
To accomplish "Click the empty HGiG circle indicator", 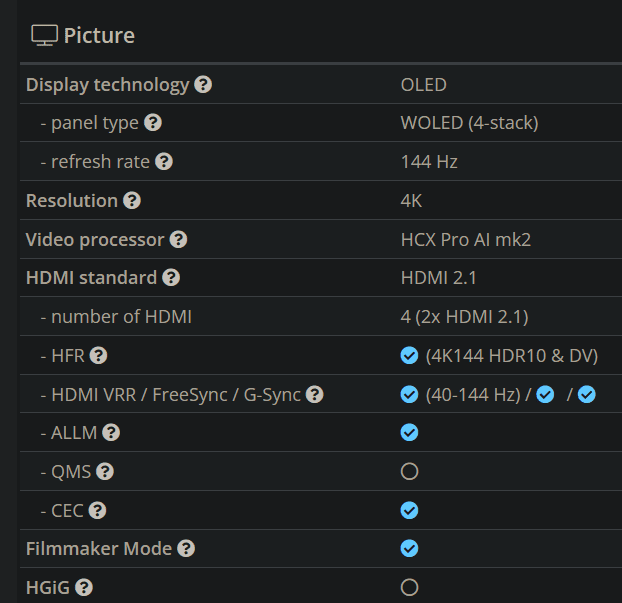I will pos(409,587).
